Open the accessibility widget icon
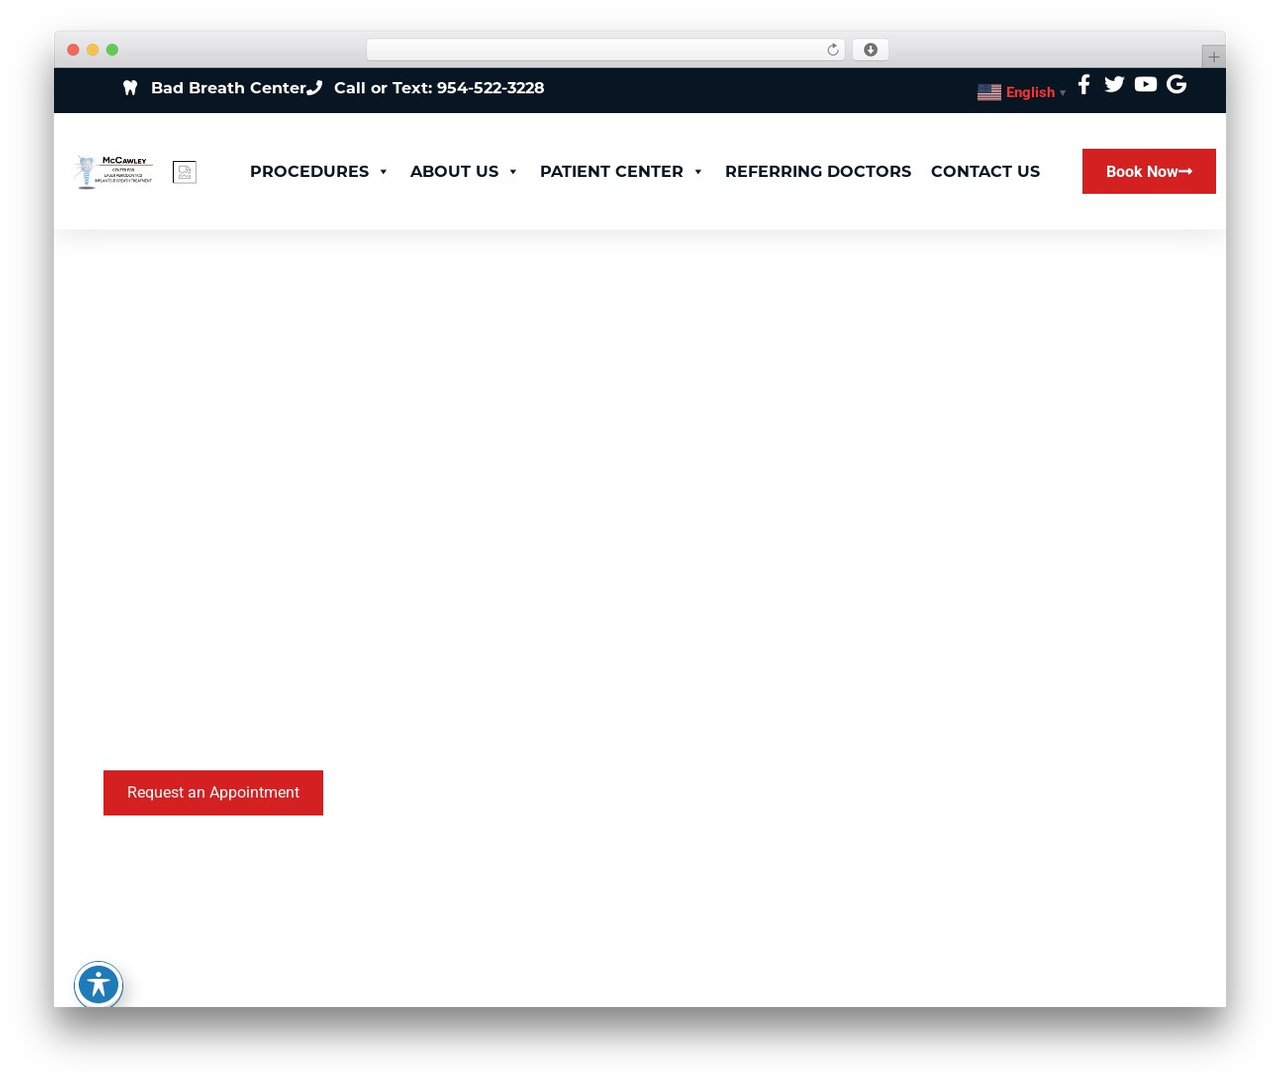The height and width of the screenshot is (1084, 1280). tap(98, 986)
